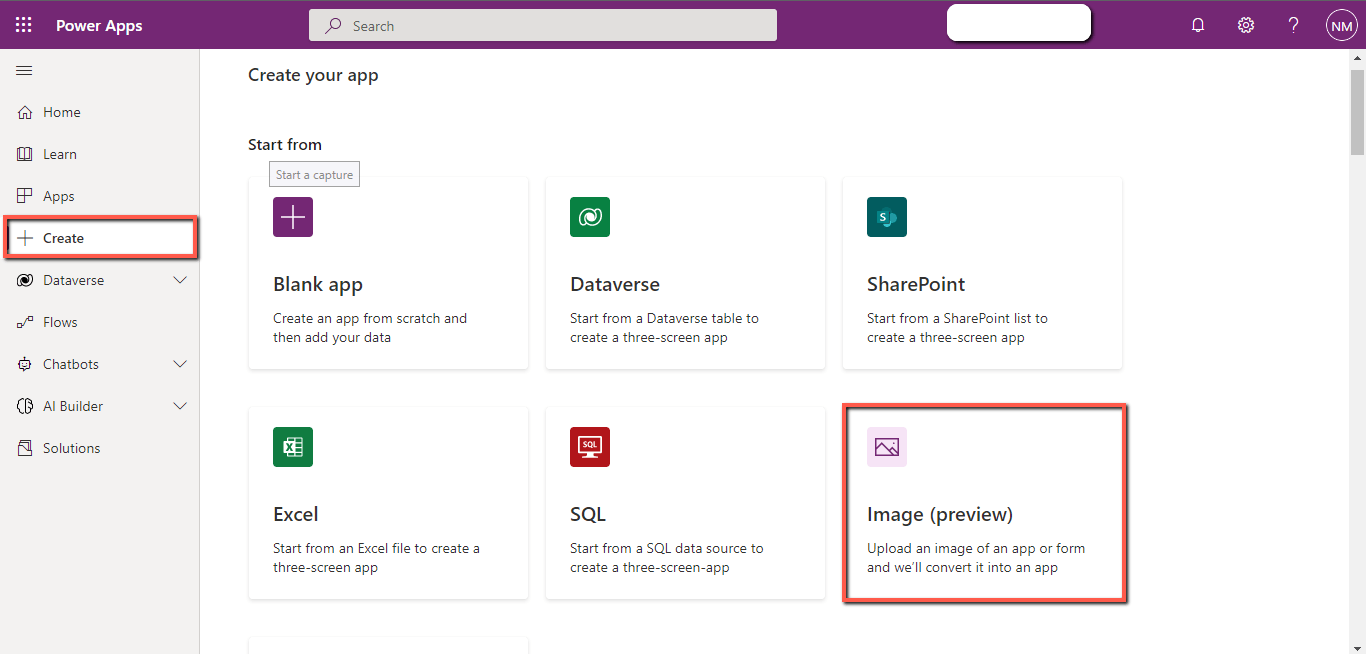The image size is (1366, 654).
Task: Expand the Dataverse sidebar chevron
Action: 180,280
